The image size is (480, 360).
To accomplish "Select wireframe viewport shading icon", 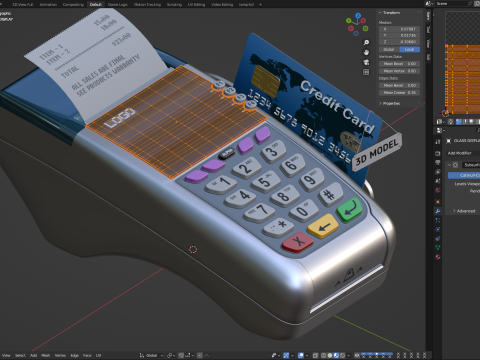I will tap(323, 355).
